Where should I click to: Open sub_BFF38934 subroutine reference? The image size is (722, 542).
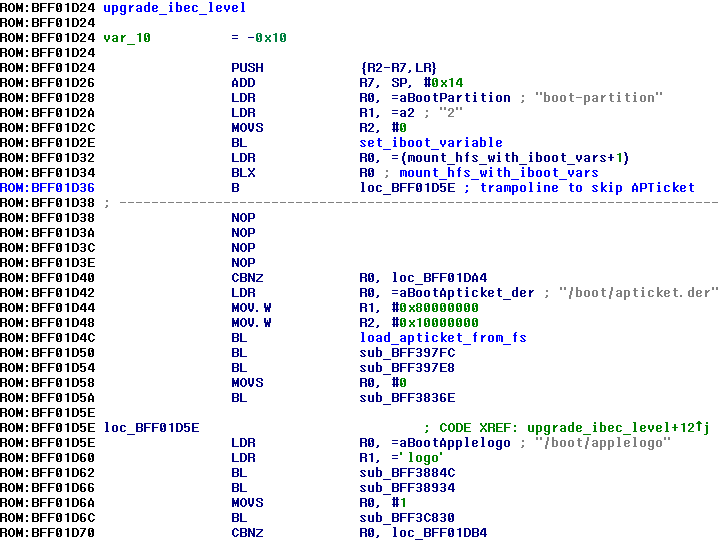coord(407,487)
